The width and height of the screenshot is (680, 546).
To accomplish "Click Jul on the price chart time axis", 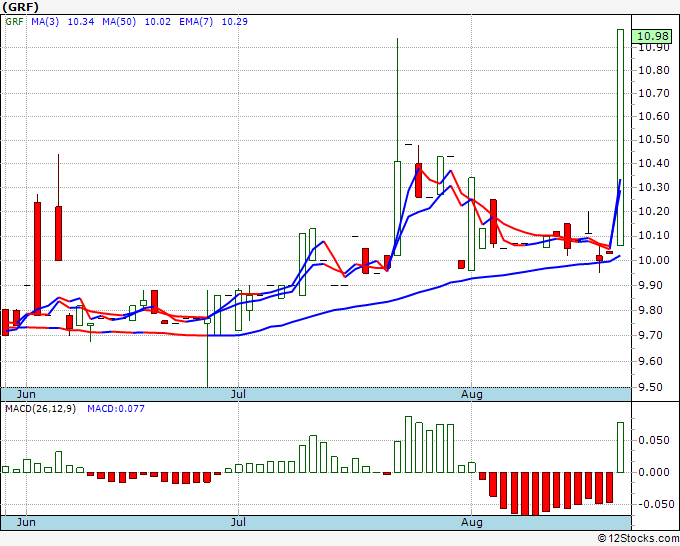I will point(238,394).
